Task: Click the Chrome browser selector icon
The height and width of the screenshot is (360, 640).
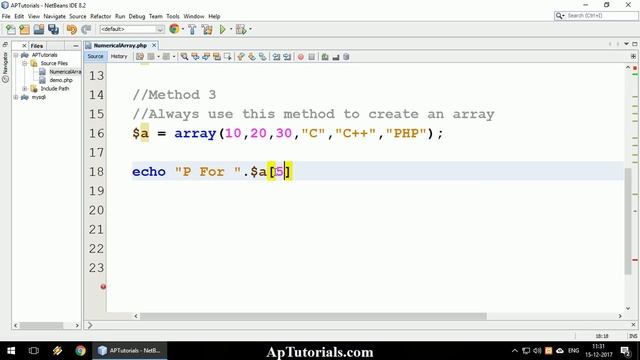Action: pyautogui.click(x=174, y=29)
